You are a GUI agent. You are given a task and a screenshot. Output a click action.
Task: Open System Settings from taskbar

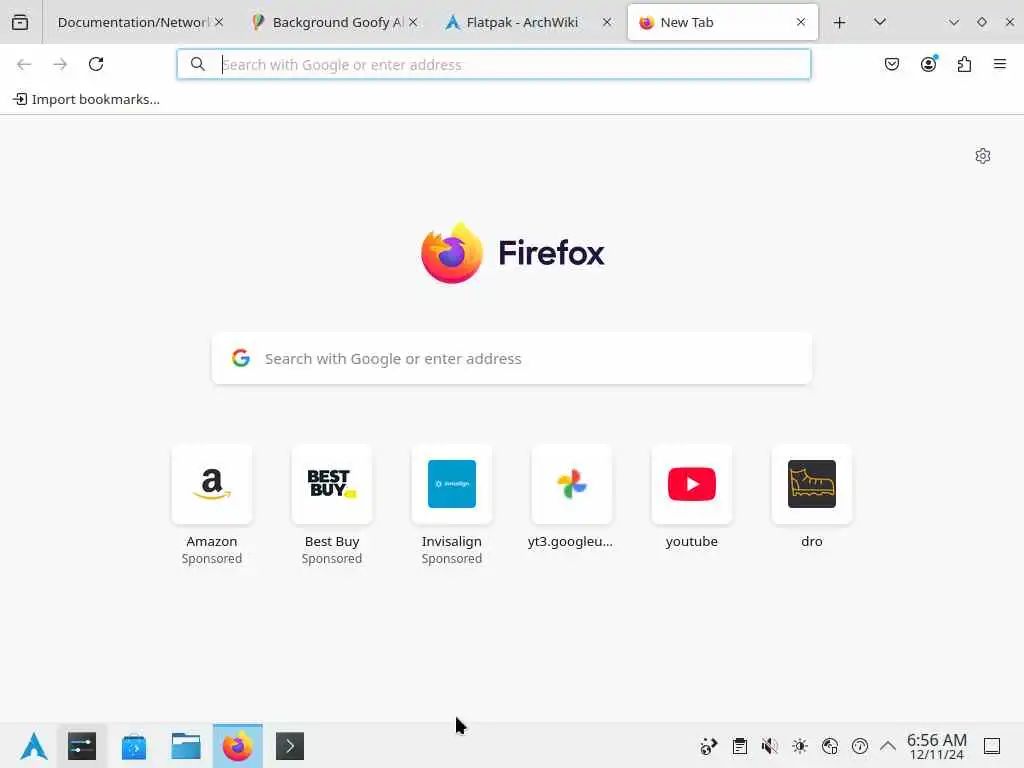point(82,746)
